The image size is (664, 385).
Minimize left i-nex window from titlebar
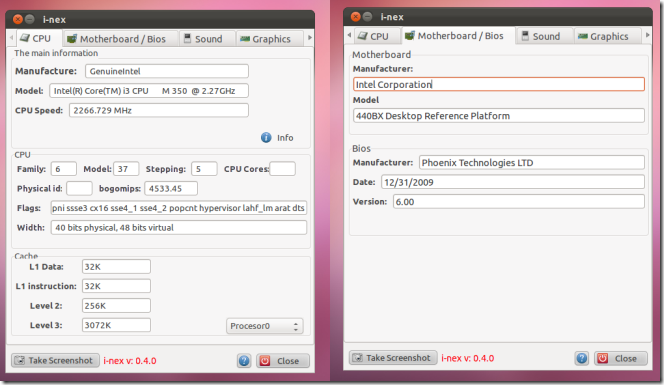pyautogui.click(x=30, y=19)
